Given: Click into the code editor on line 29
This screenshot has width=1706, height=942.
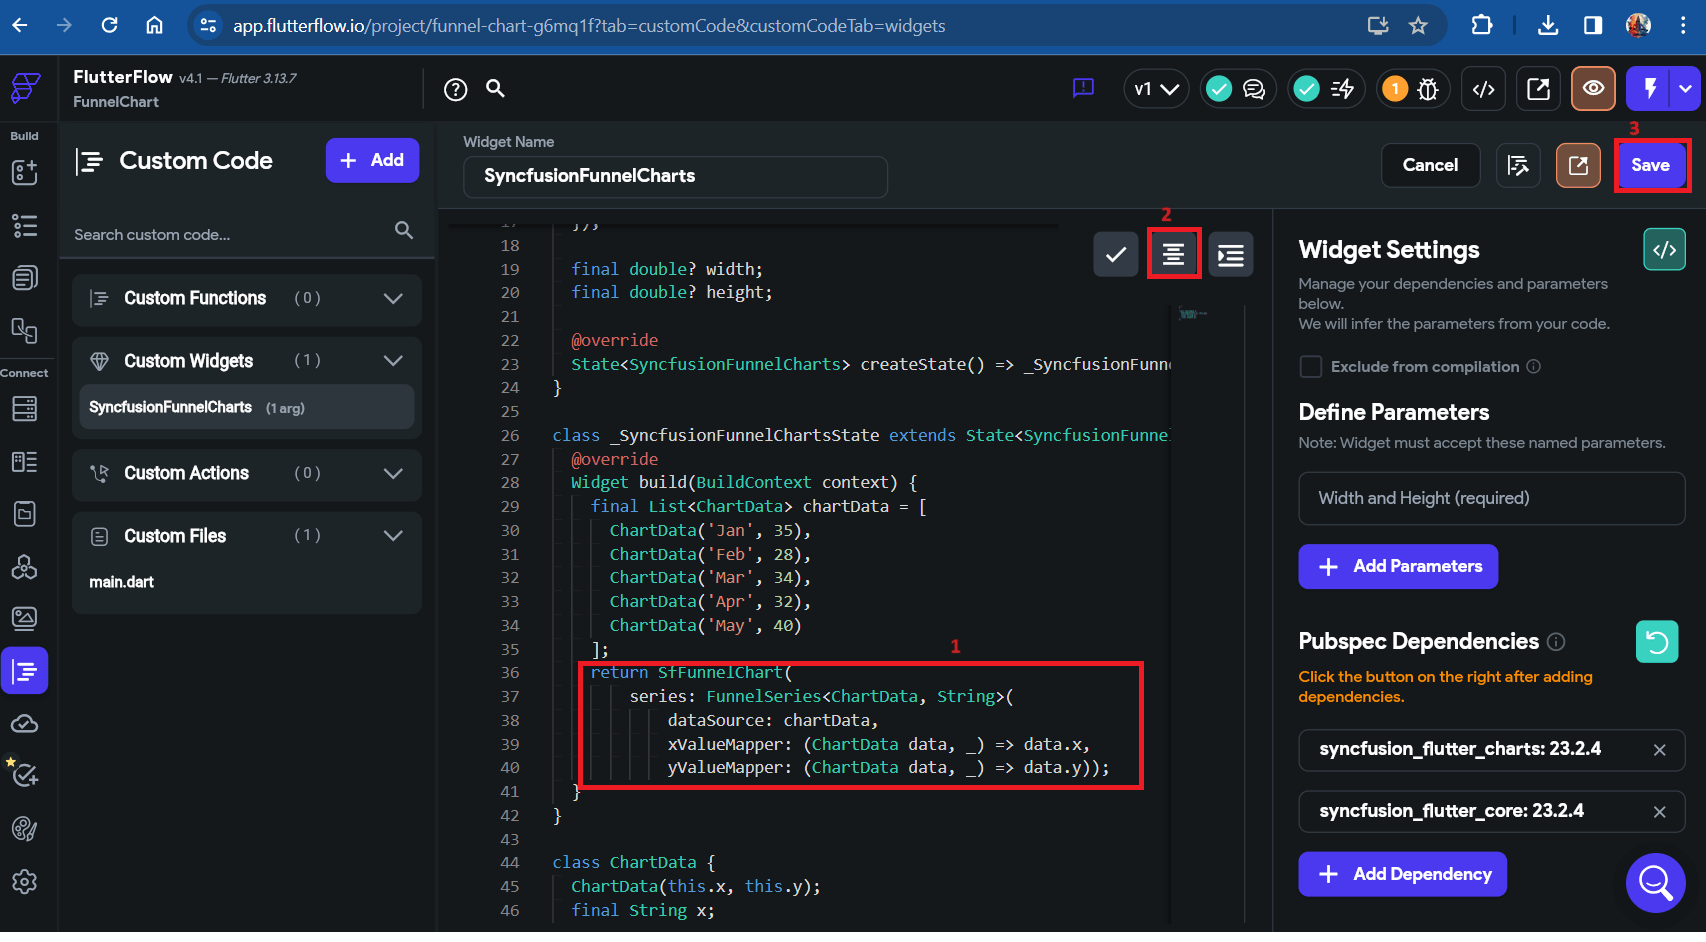Looking at the screenshot, I should [758, 506].
